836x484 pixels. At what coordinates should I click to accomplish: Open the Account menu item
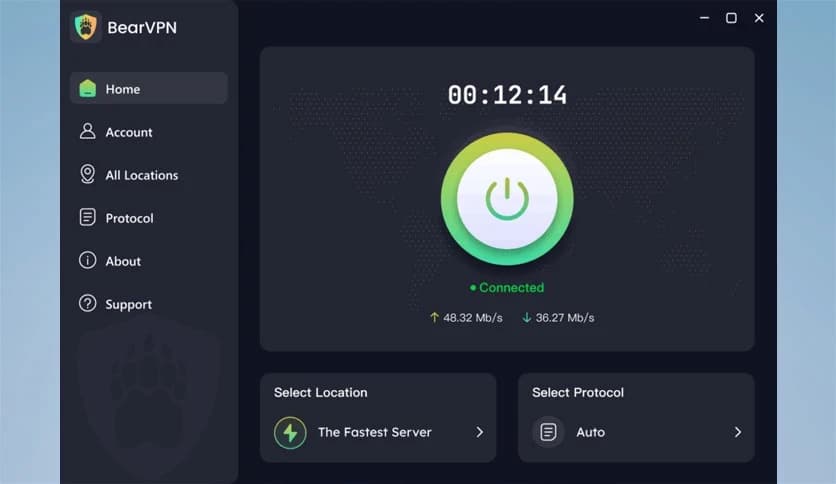149,132
